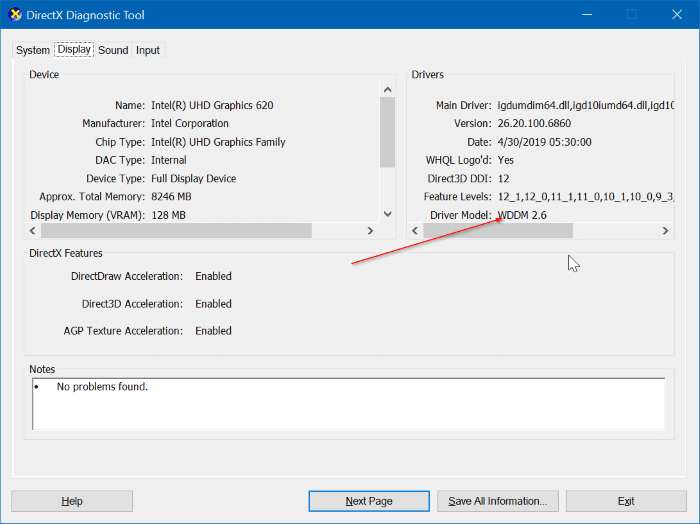Screen dimensions: 700x524
Task: Click Device panel scroll right arrow
Action: coord(370,231)
